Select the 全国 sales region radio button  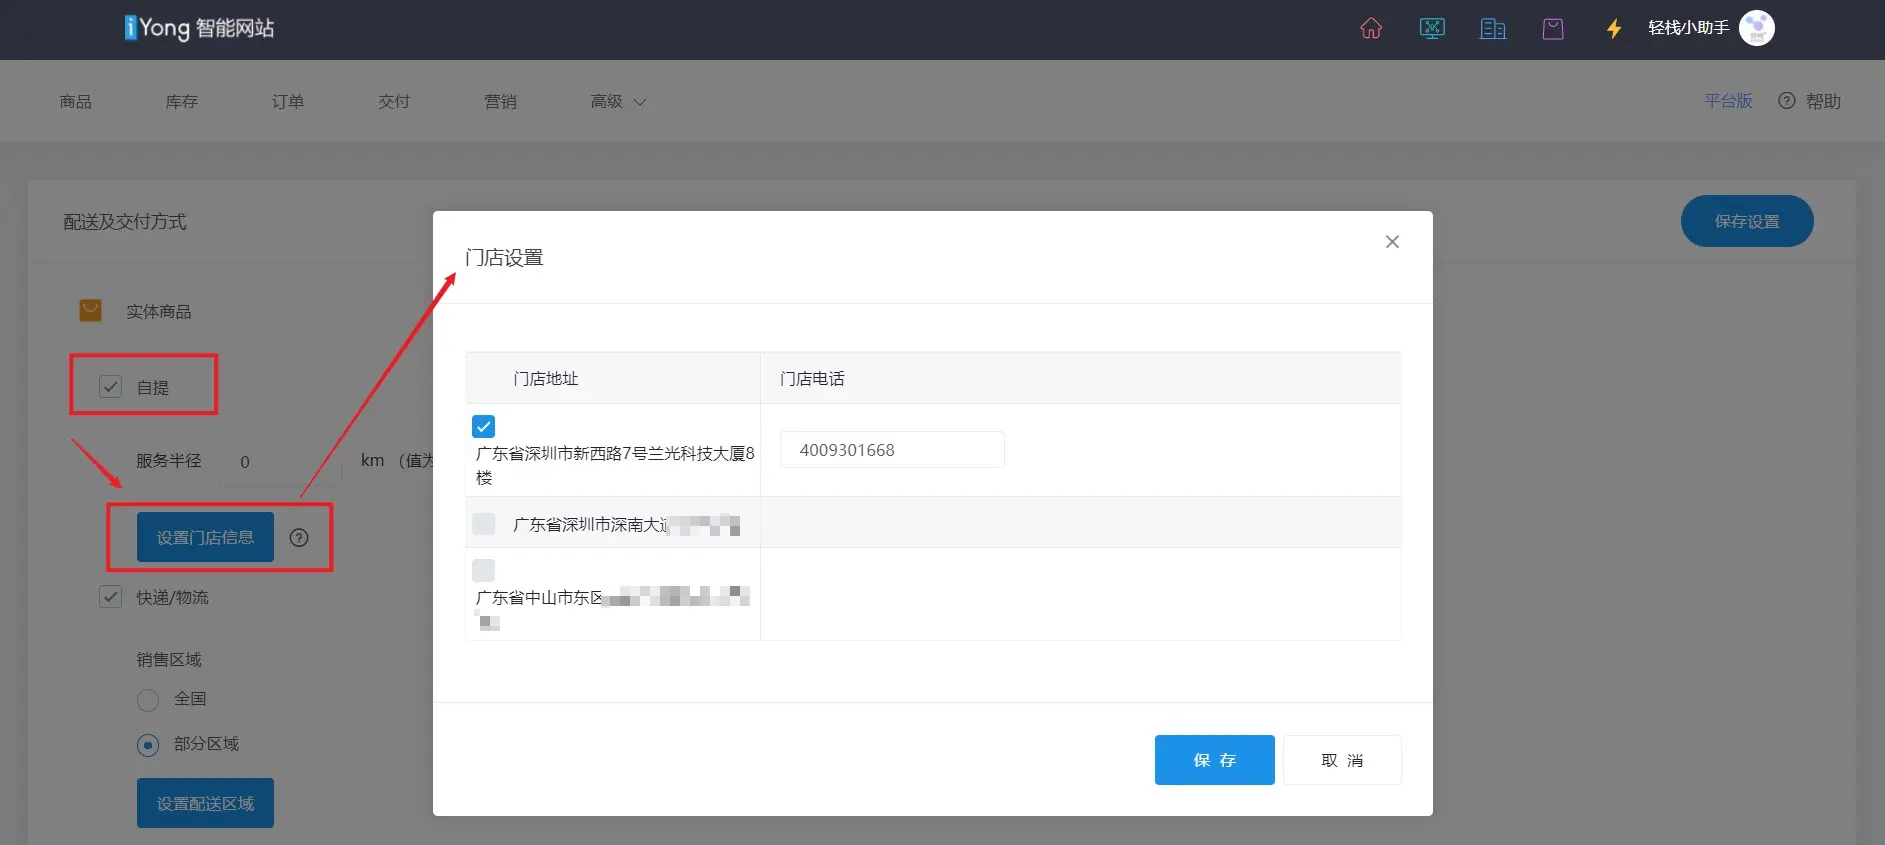[x=148, y=700]
